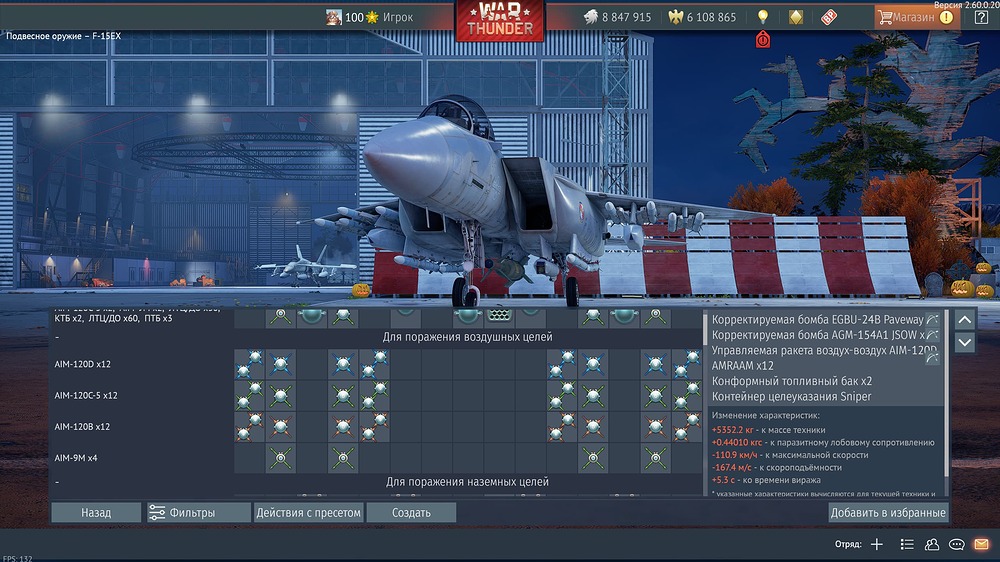Select rightmost cell in AIM-120B x12 row
The width and height of the screenshot is (1000, 562).
click(686, 427)
